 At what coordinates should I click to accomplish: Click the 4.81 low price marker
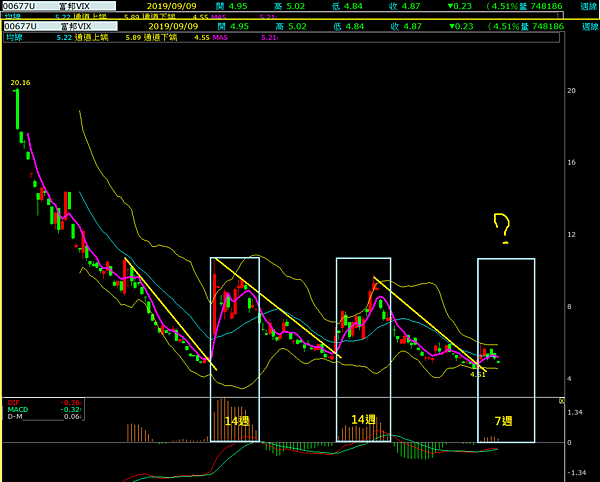pos(477,374)
